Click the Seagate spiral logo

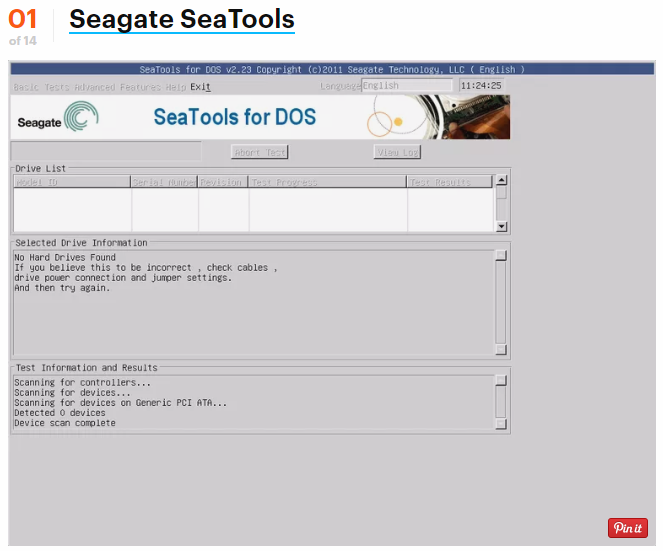(x=81, y=116)
